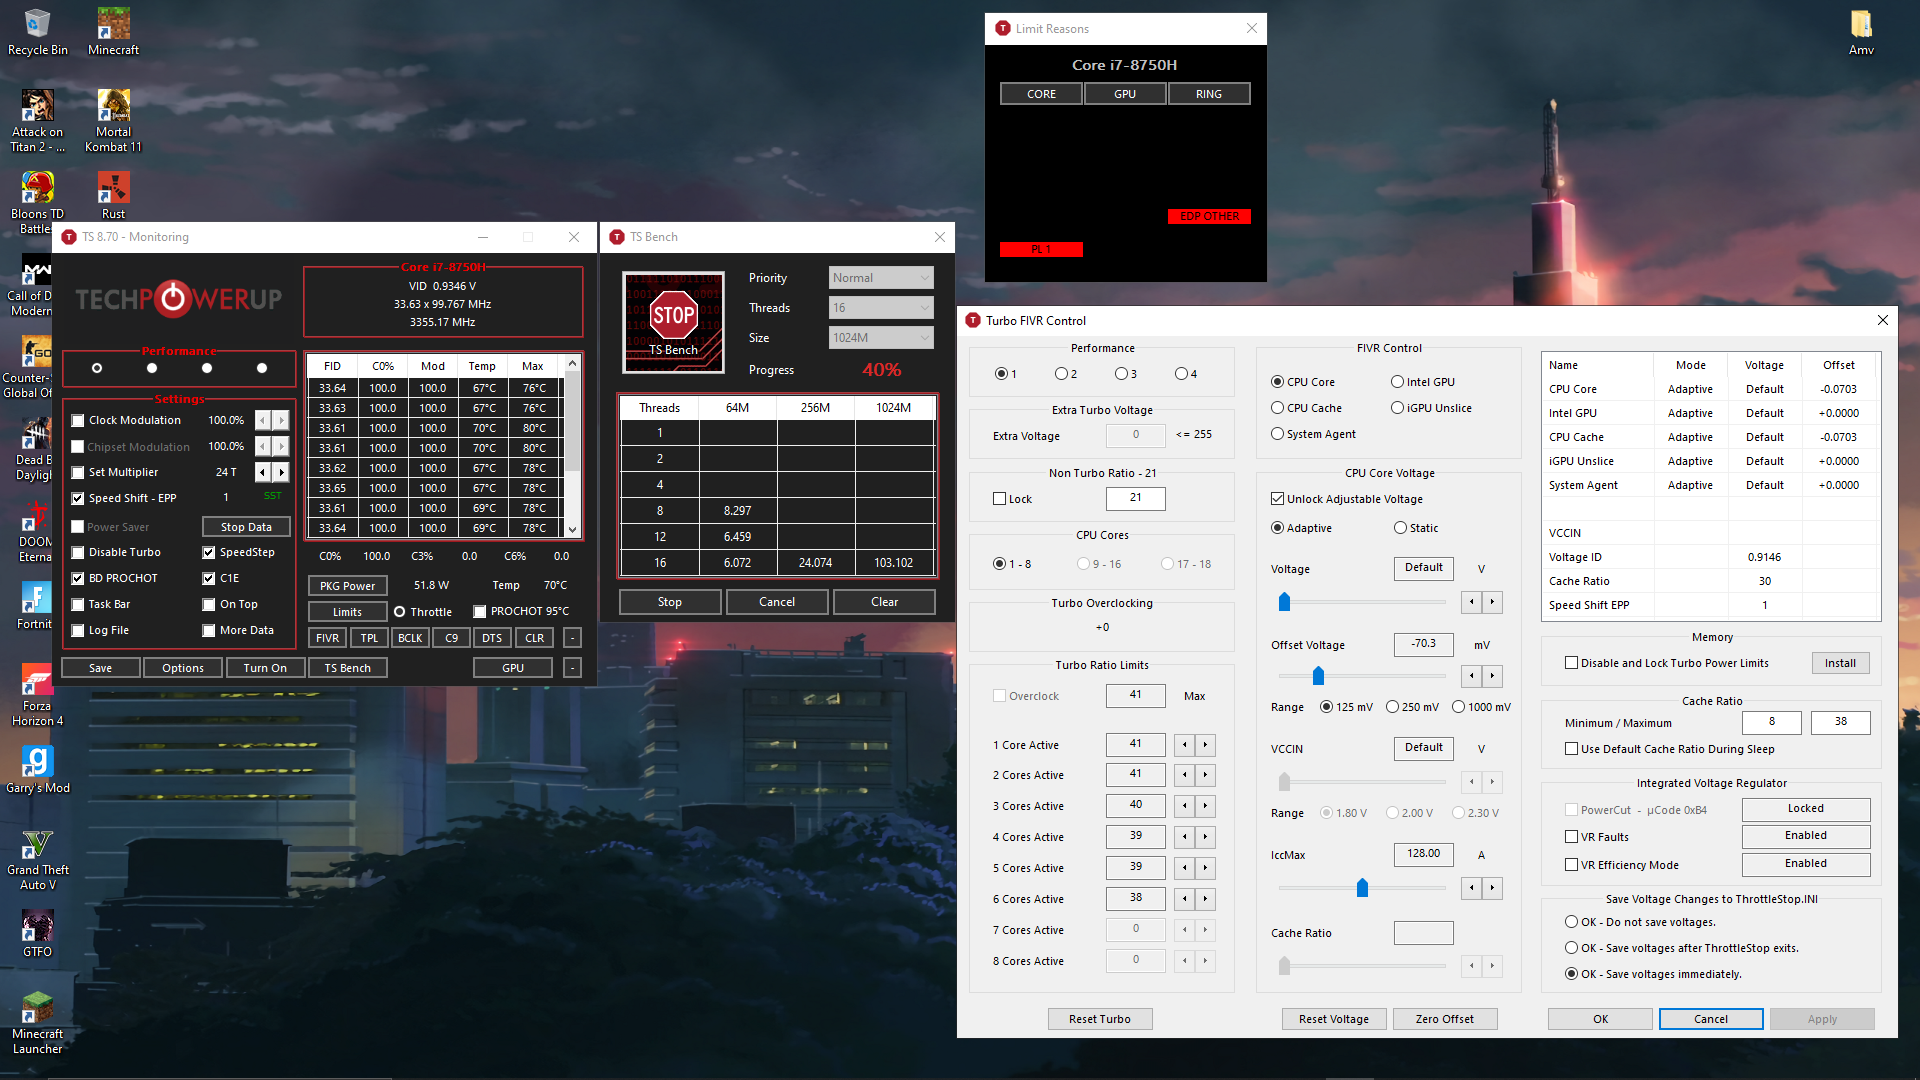Select the CORE tab in Limit Reasons
Image resolution: width=1920 pixels, height=1080 pixels.
click(1041, 94)
